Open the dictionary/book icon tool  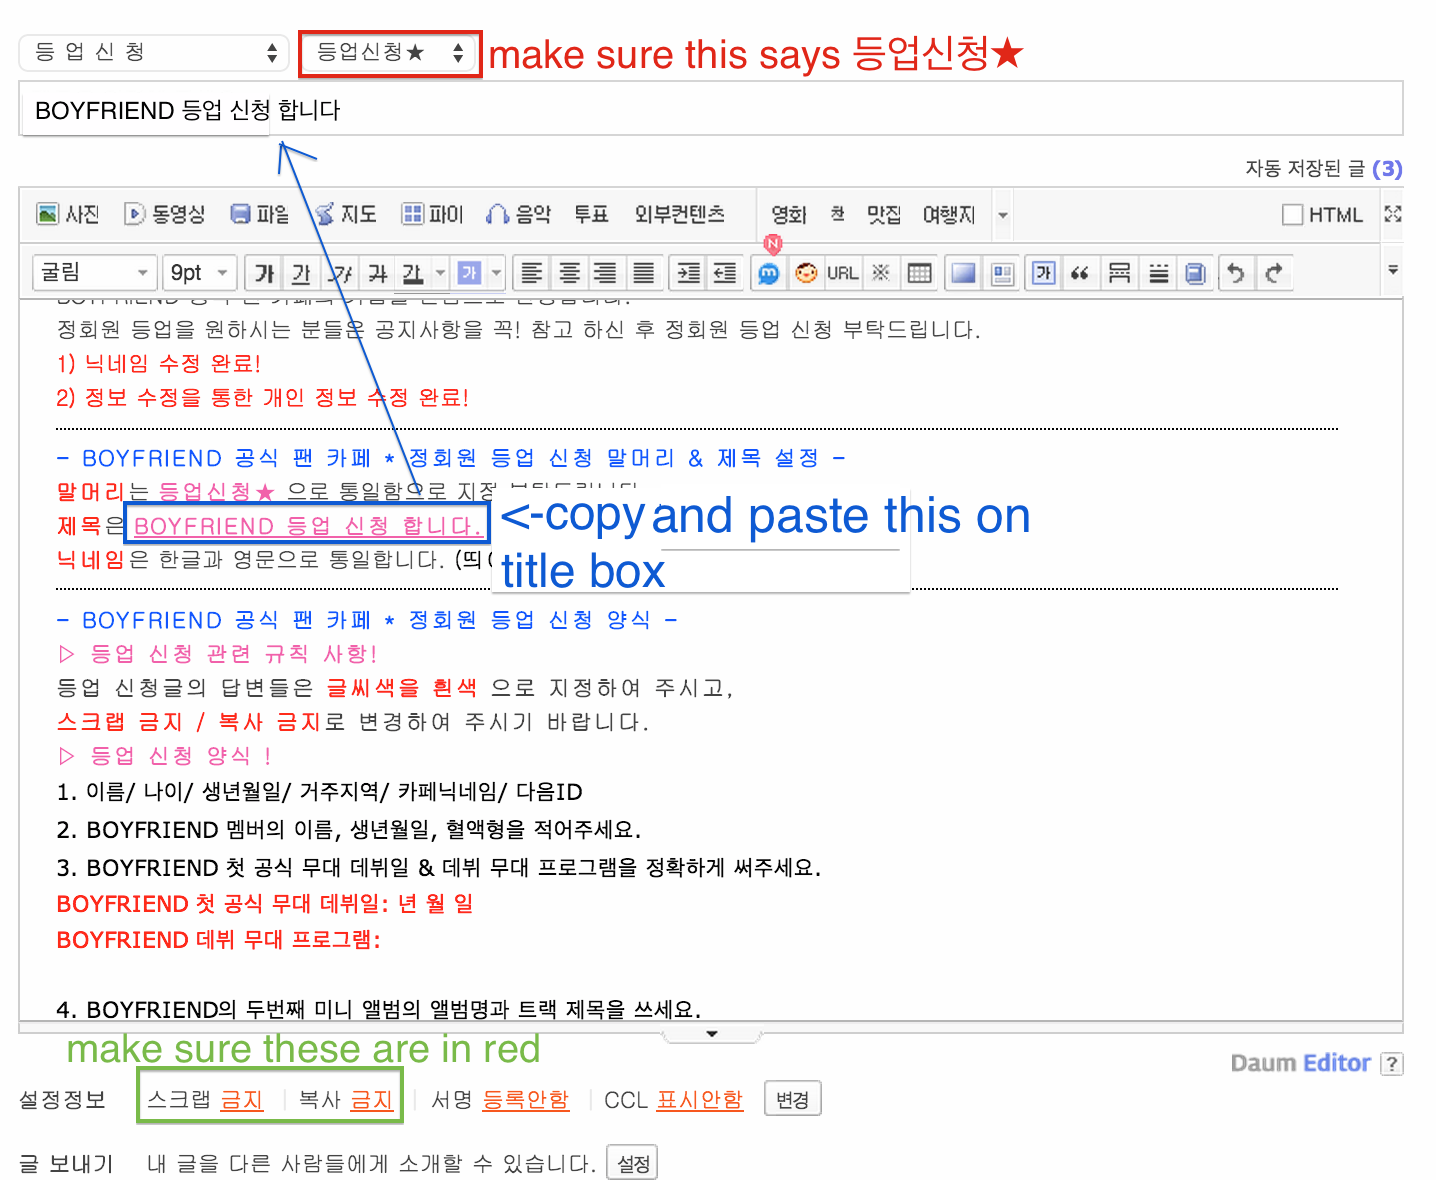pos(1195,273)
